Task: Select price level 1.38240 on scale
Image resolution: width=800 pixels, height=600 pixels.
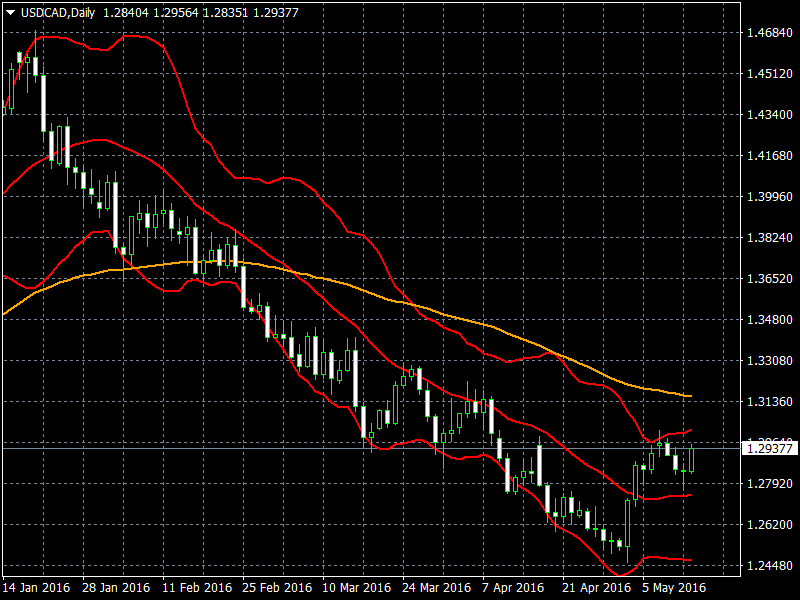Action: click(x=770, y=238)
